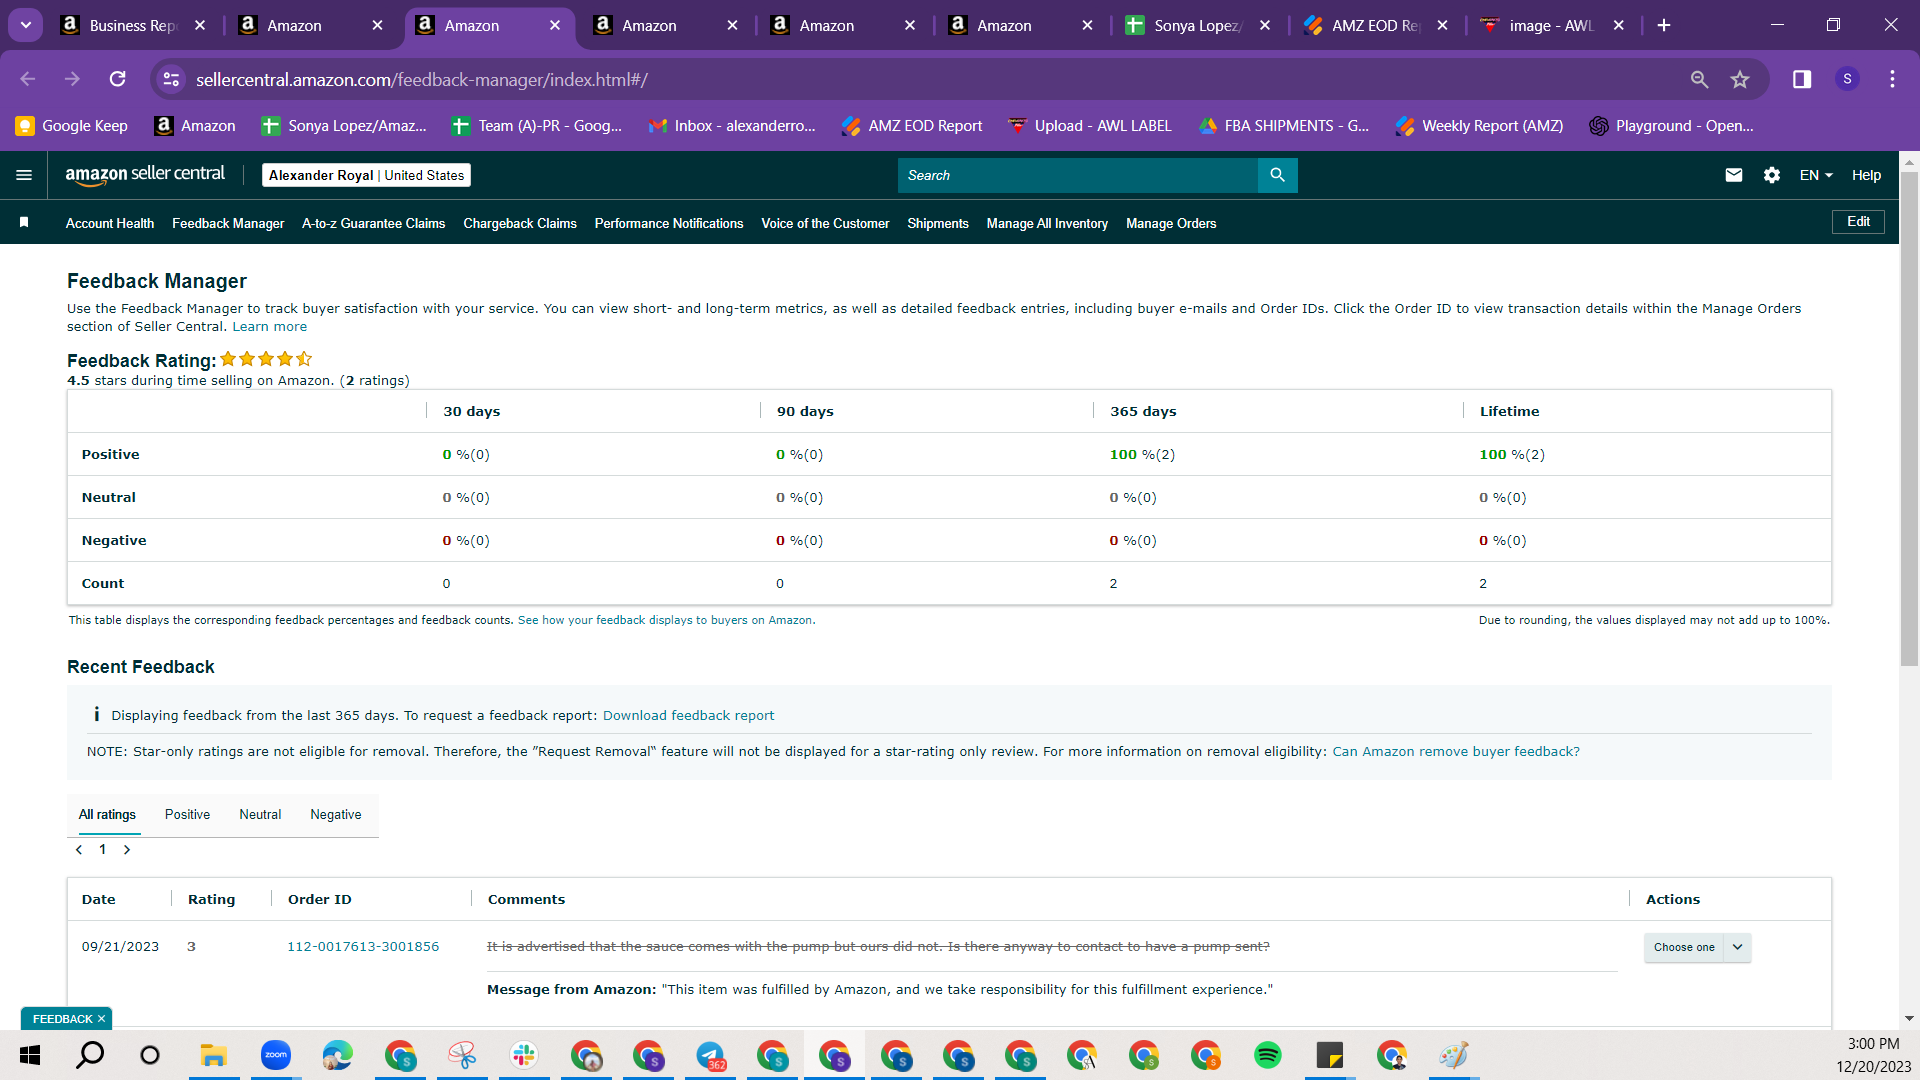1920x1080 pixels.
Task: Open A-to-z Guarantee Claims in the nav bar
Action: pos(373,223)
